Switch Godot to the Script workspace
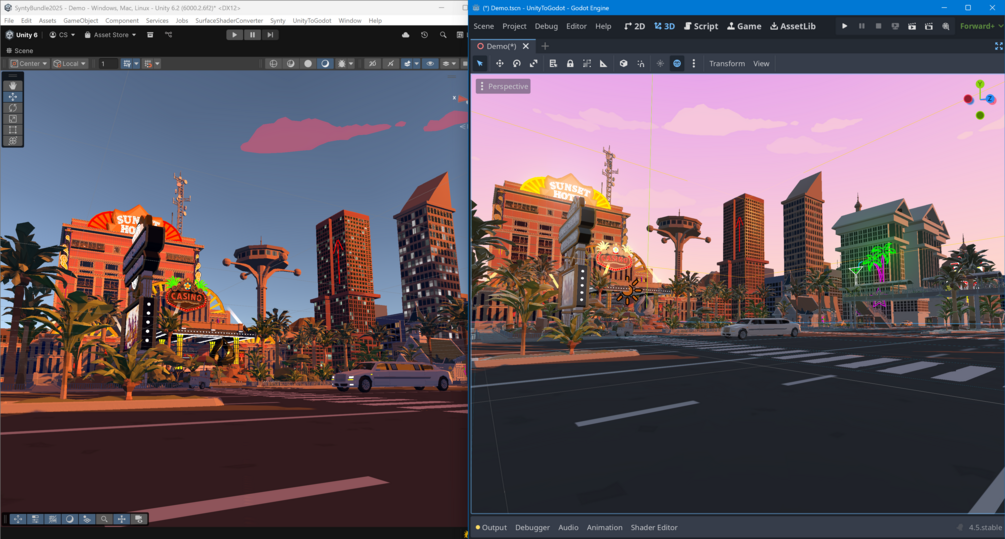 point(701,26)
